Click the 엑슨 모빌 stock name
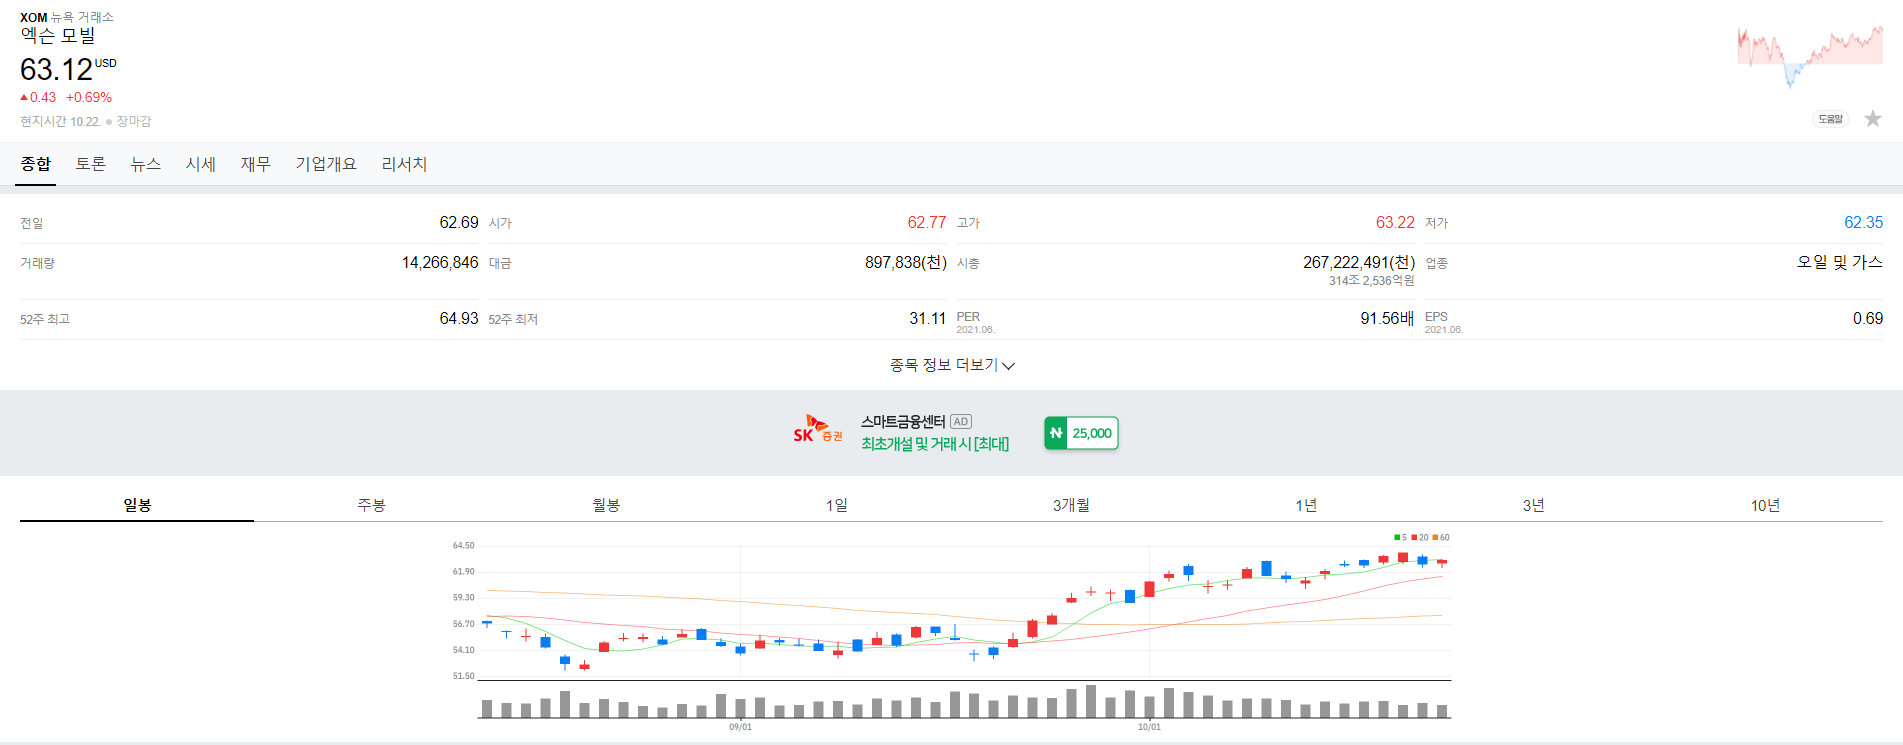The height and width of the screenshot is (745, 1903). [x=58, y=36]
